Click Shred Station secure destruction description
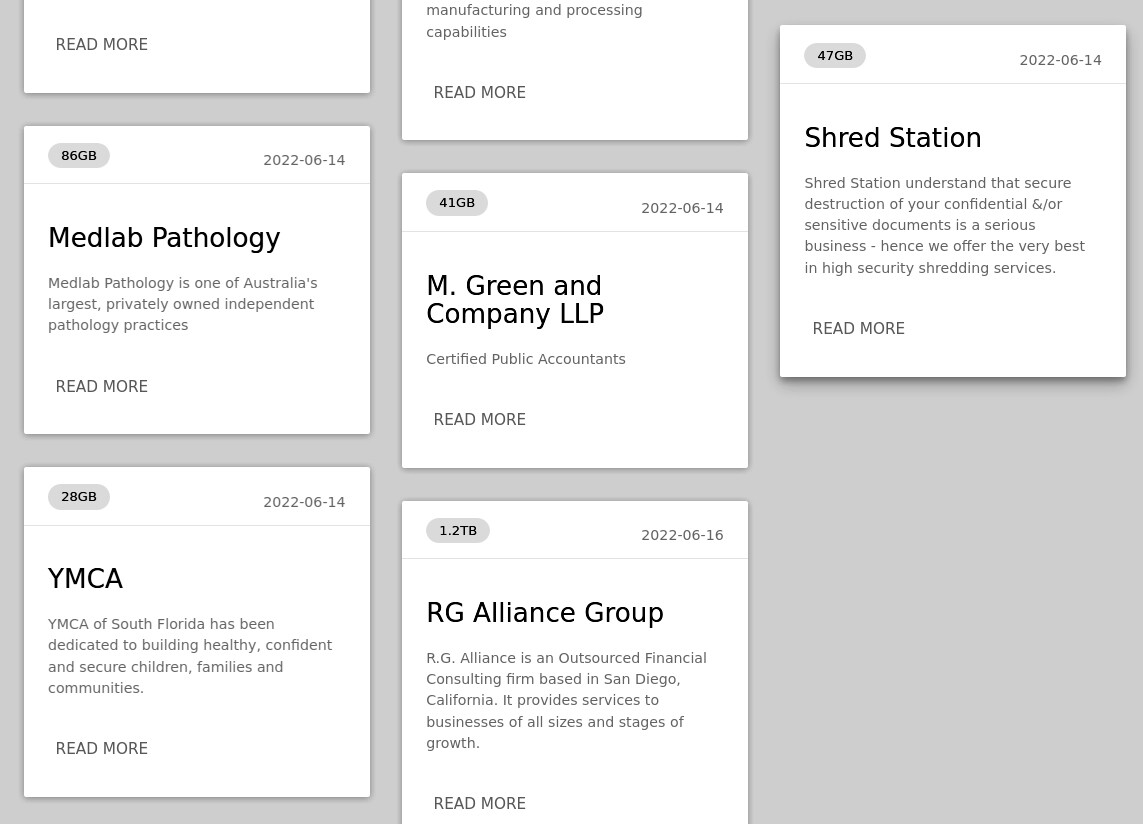Screen dimensions: 1143x824 point(945,225)
